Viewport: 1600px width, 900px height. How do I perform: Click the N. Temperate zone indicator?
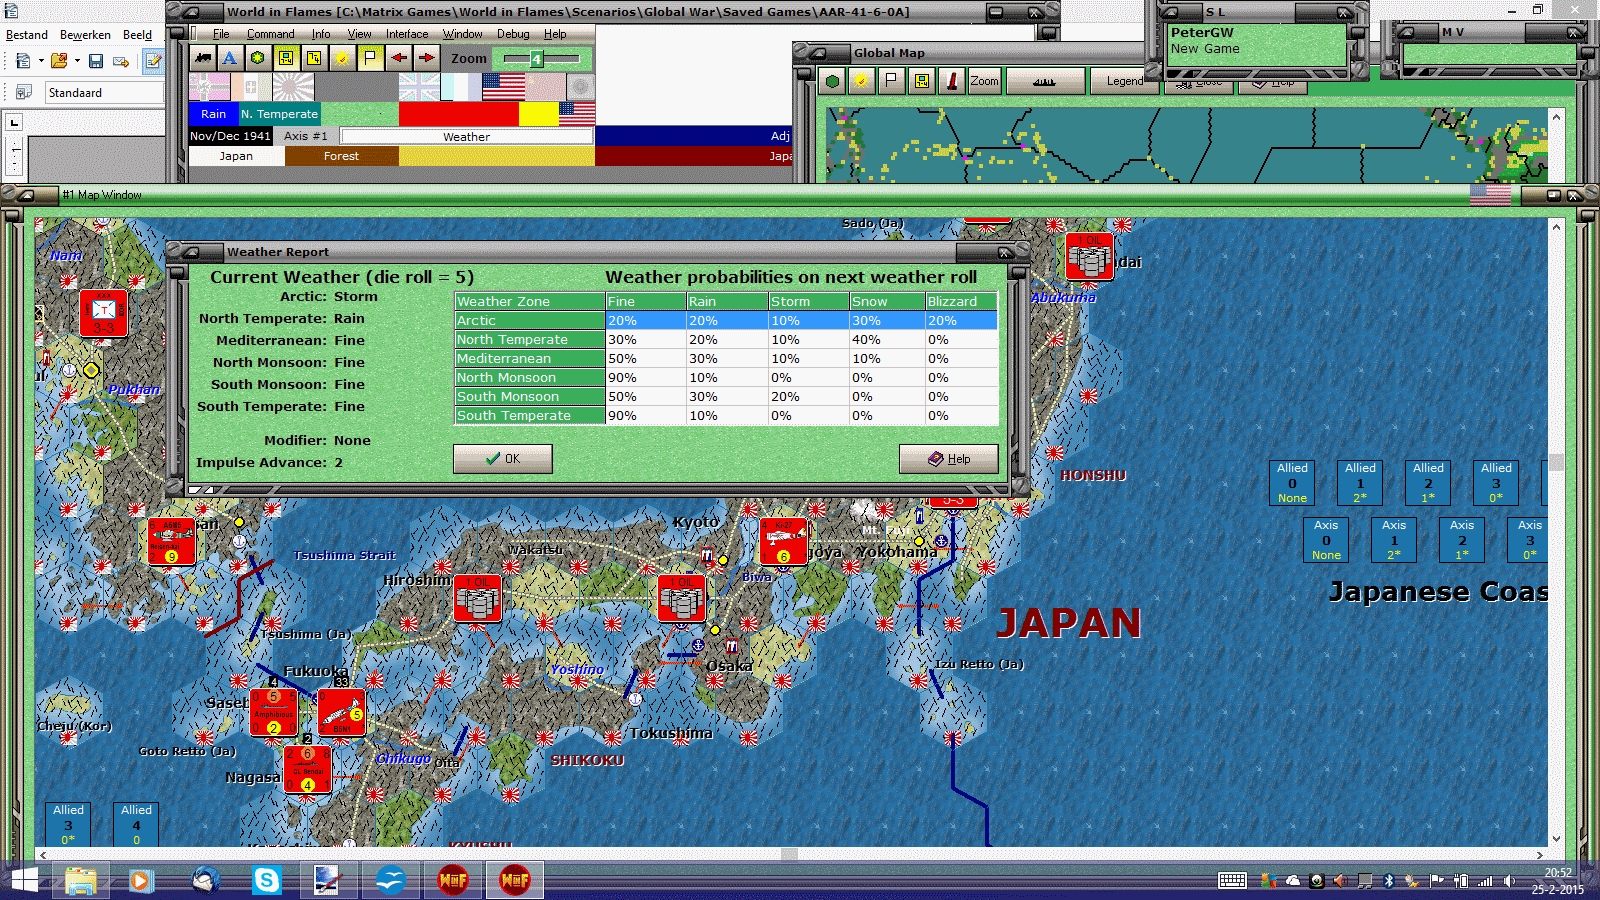pos(279,114)
